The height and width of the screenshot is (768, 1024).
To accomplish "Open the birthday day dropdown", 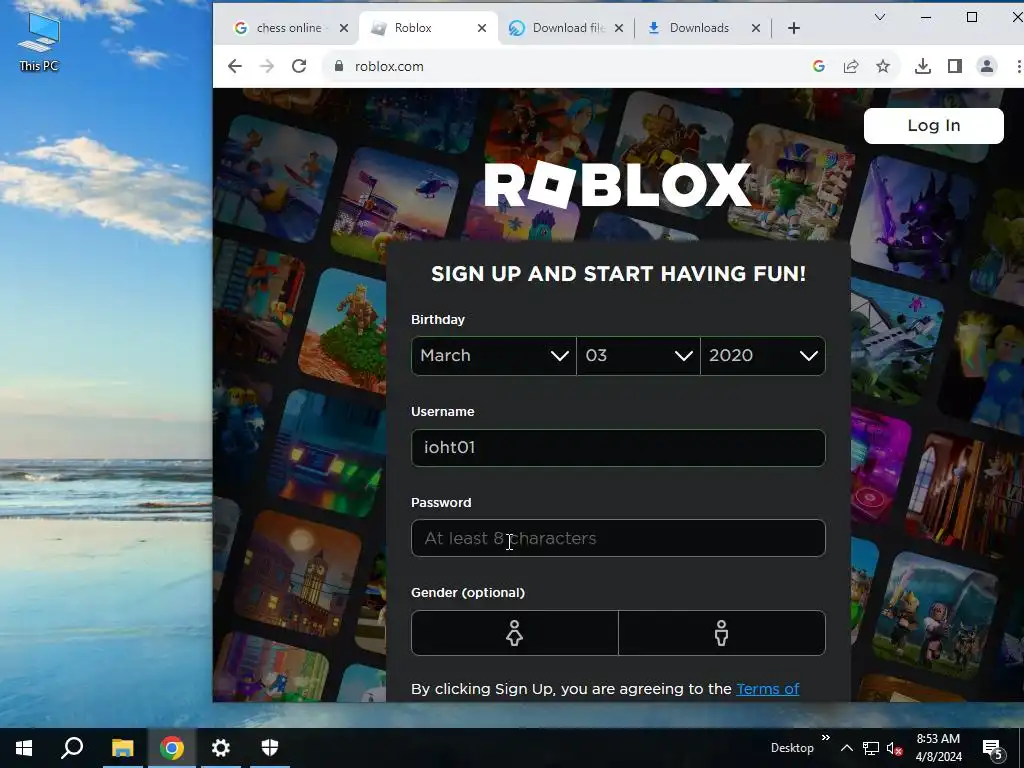I will (x=639, y=356).
